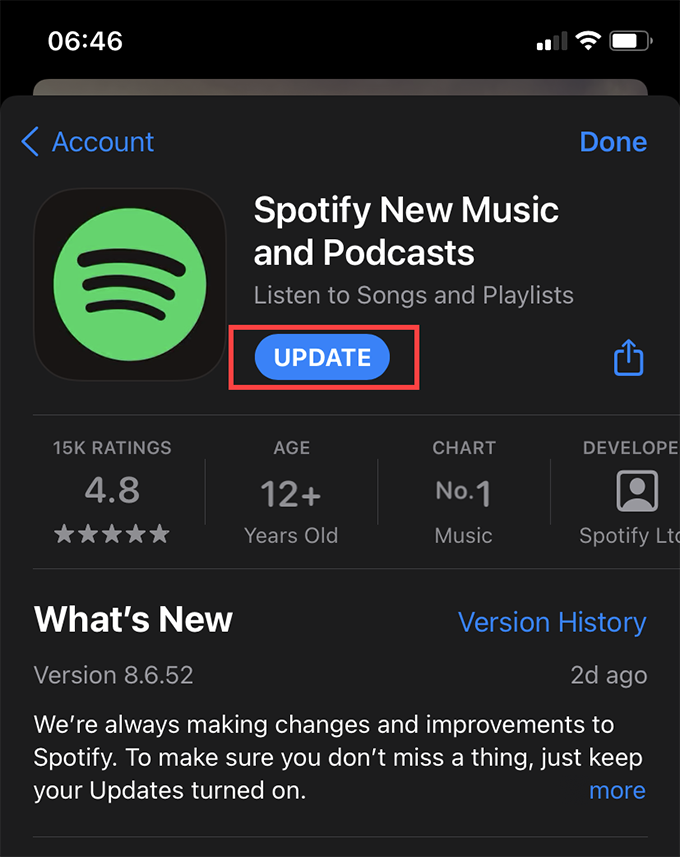The height and width of the screenshot is (857, 680).
Task: Tap the Spotify app icon
Action: [130, 285]
